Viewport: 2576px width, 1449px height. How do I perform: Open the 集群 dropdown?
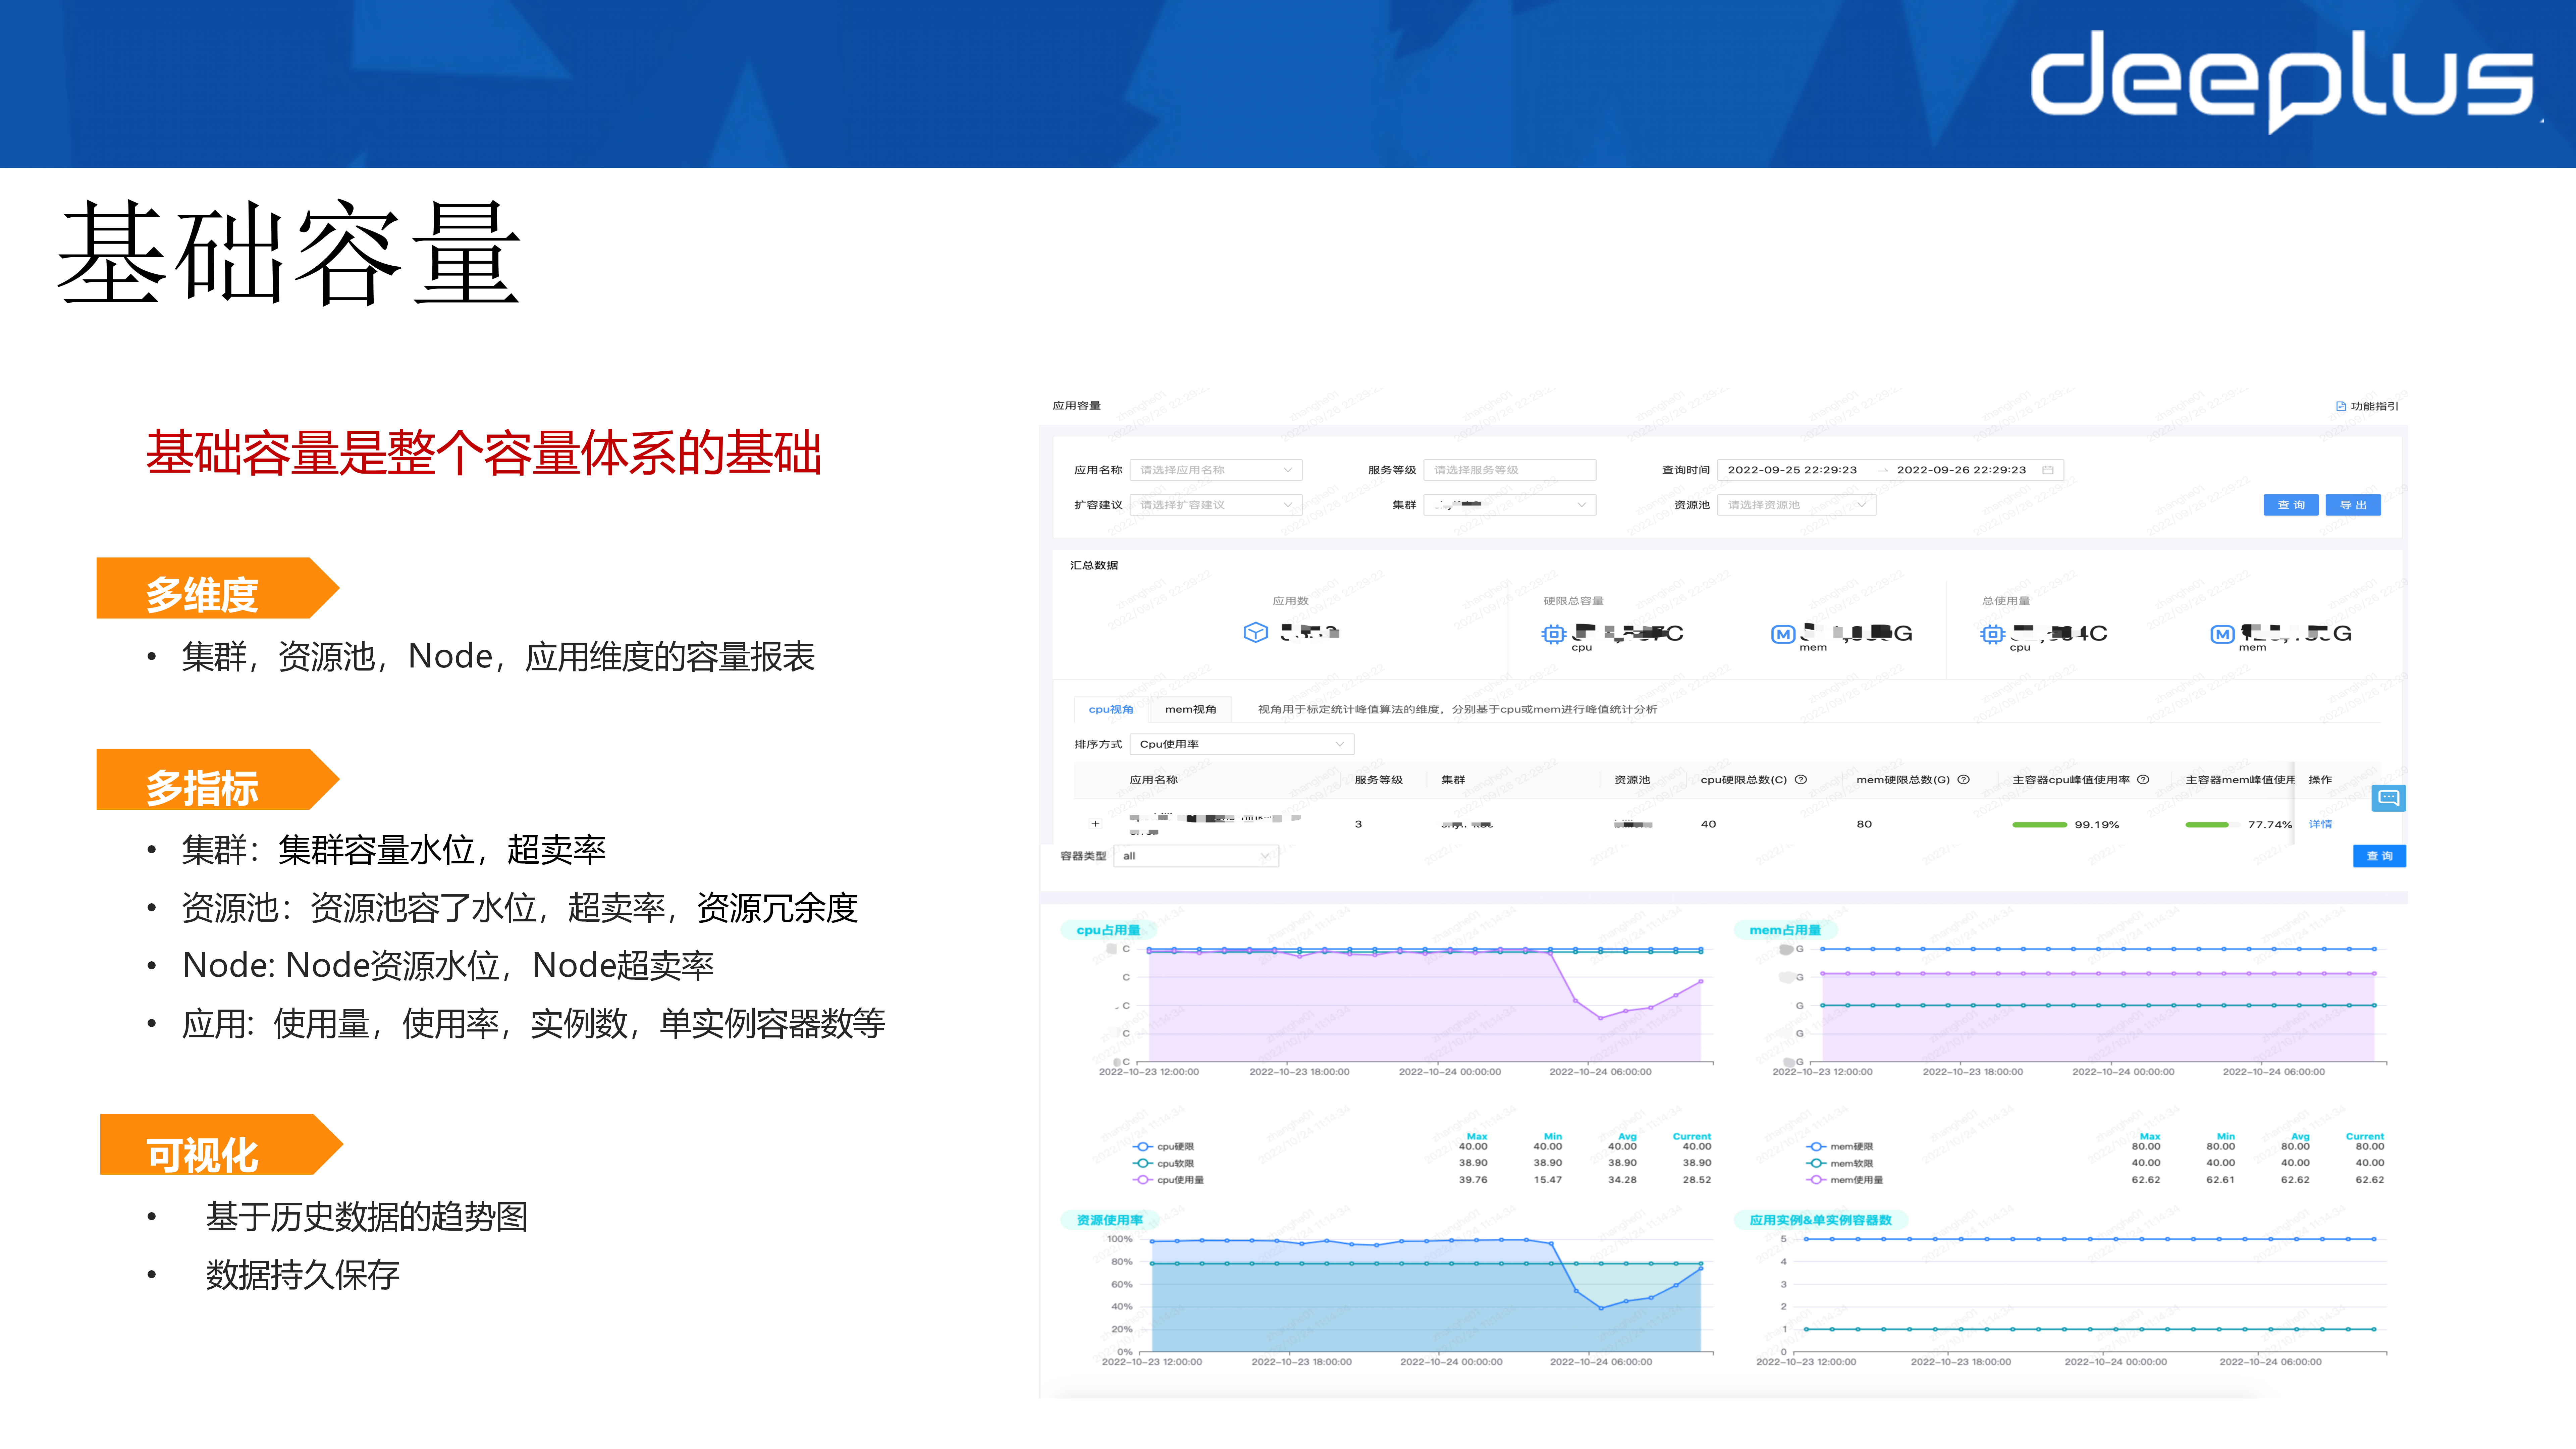(x=1510, y=505)
